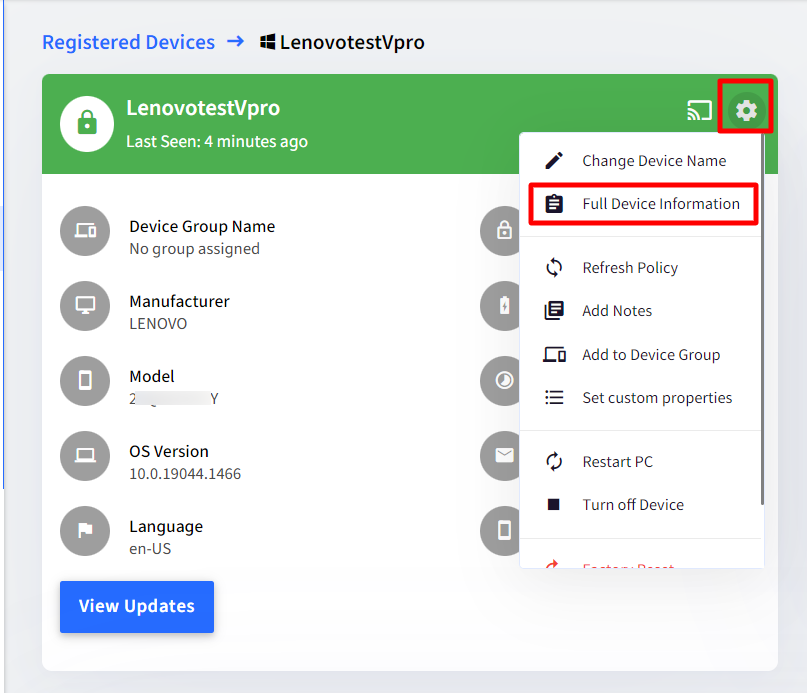Click the stop square icon beside Turn off Device
The image size is (807, 693).
click(x=553, y=505)
